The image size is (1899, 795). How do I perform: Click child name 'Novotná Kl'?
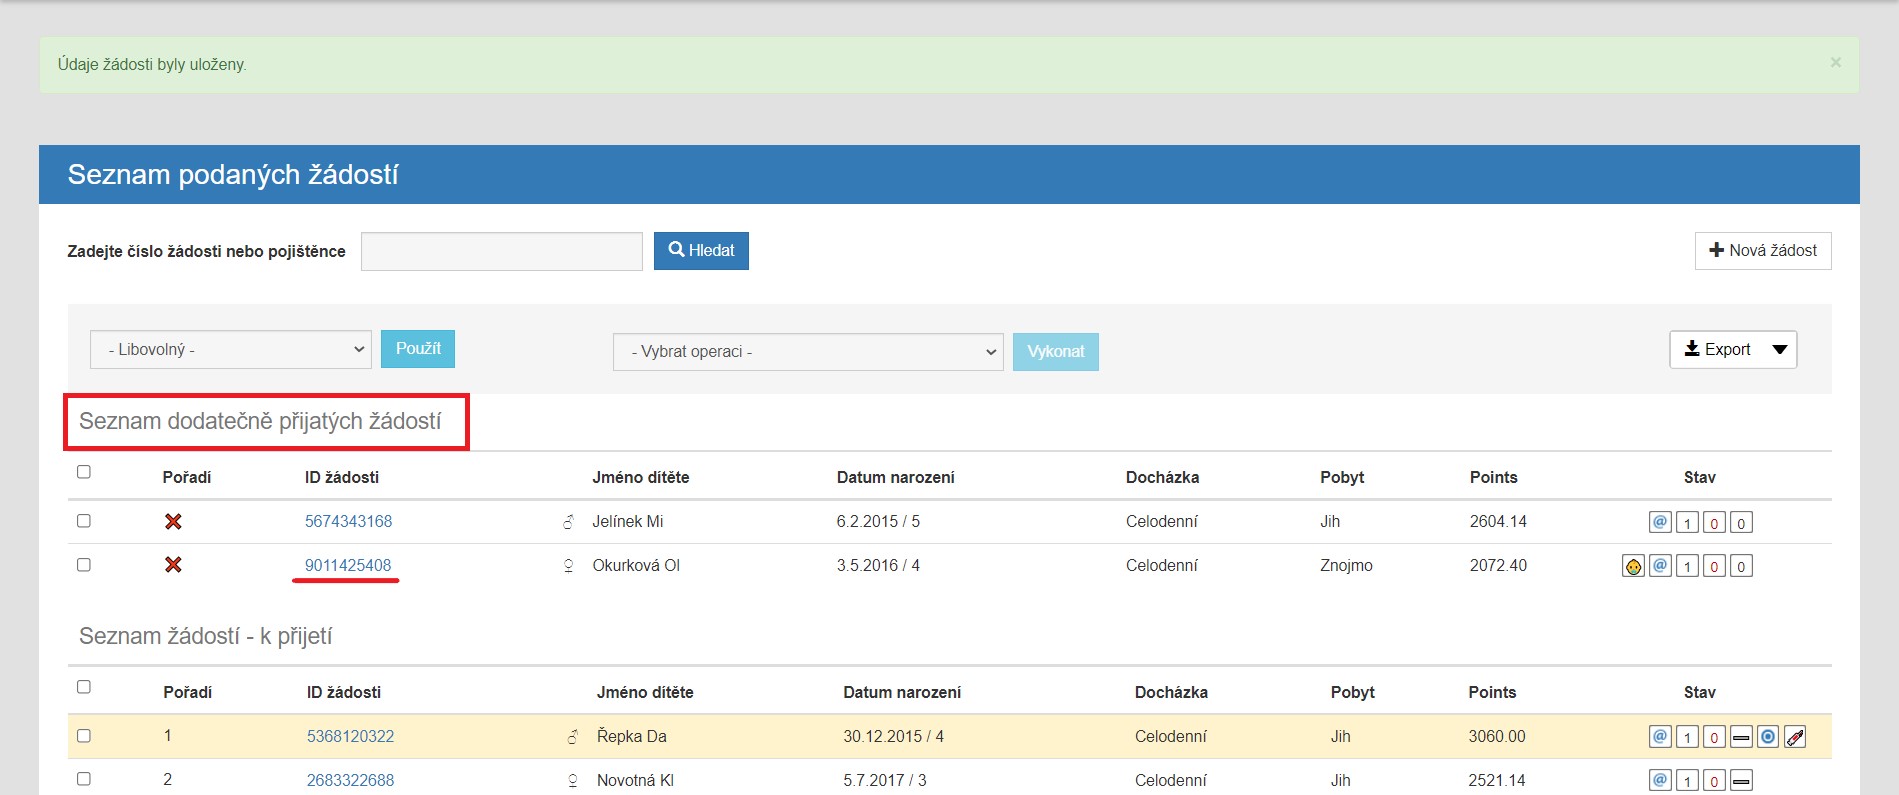(635, 780)
